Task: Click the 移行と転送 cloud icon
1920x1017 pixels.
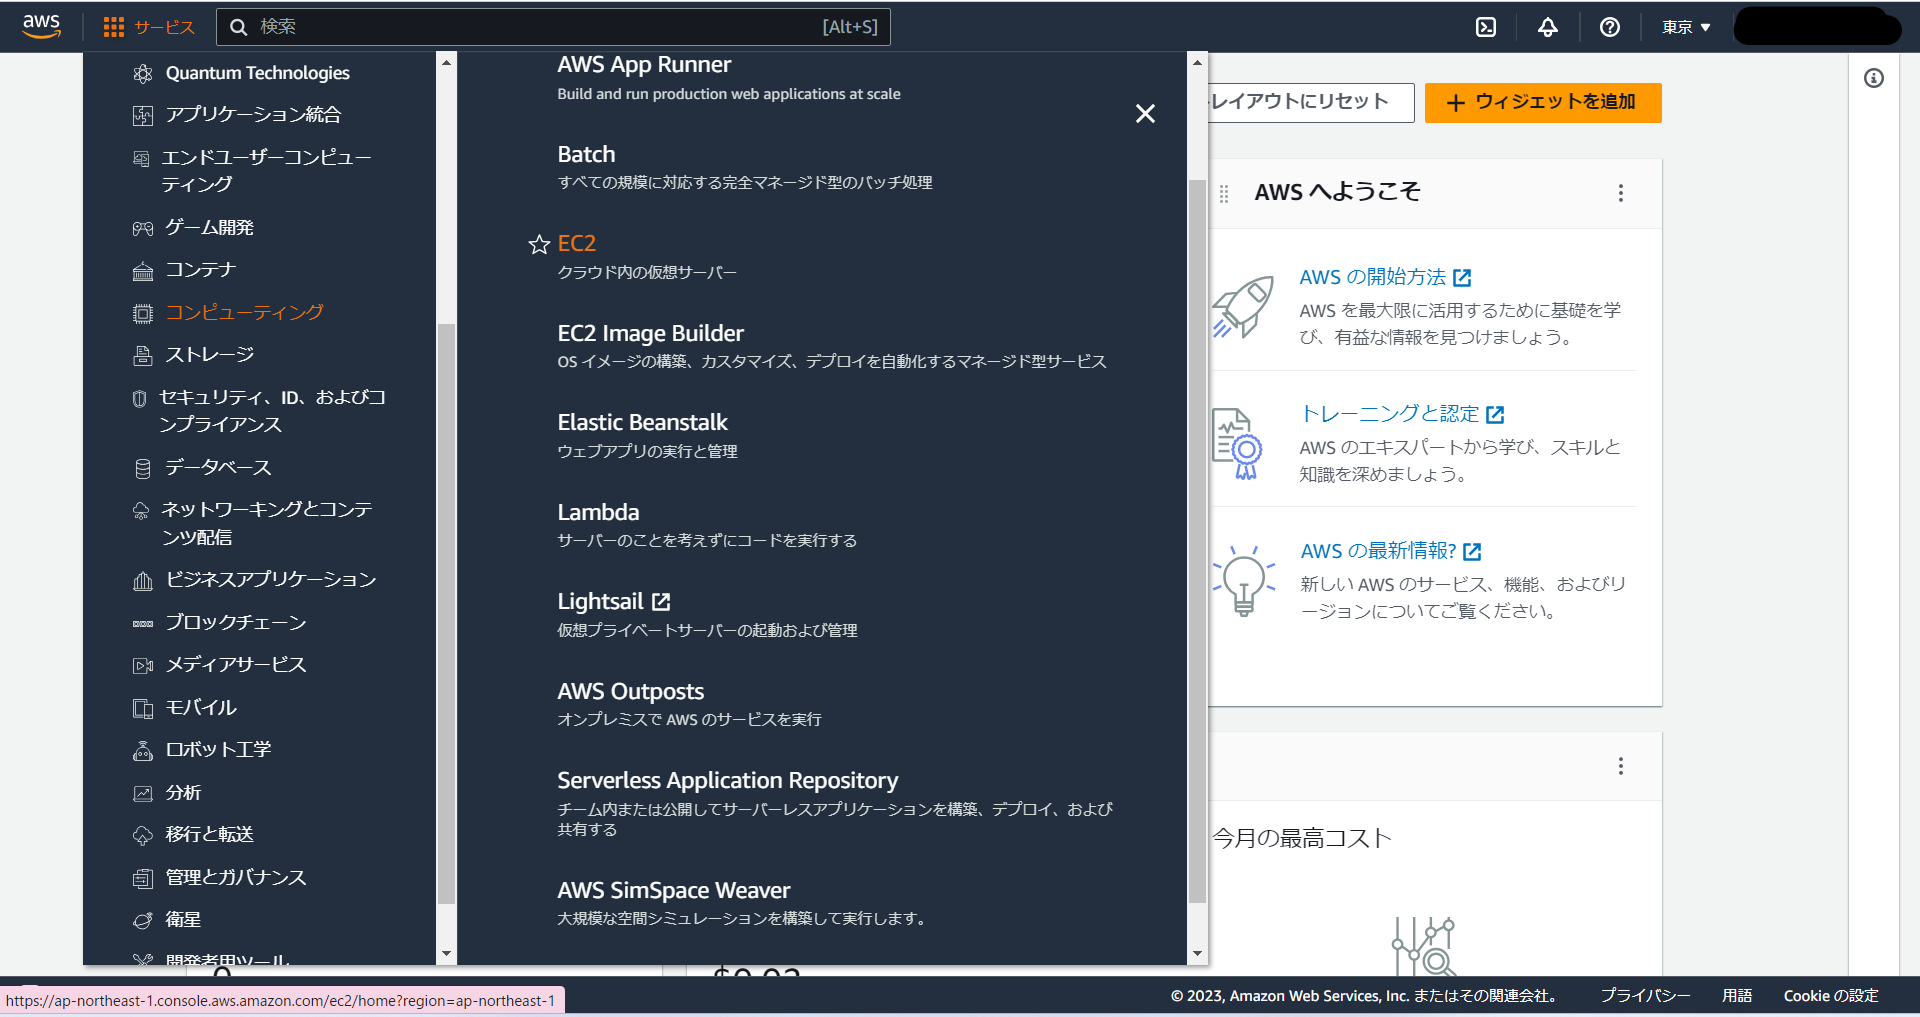Action: (143, 835)
